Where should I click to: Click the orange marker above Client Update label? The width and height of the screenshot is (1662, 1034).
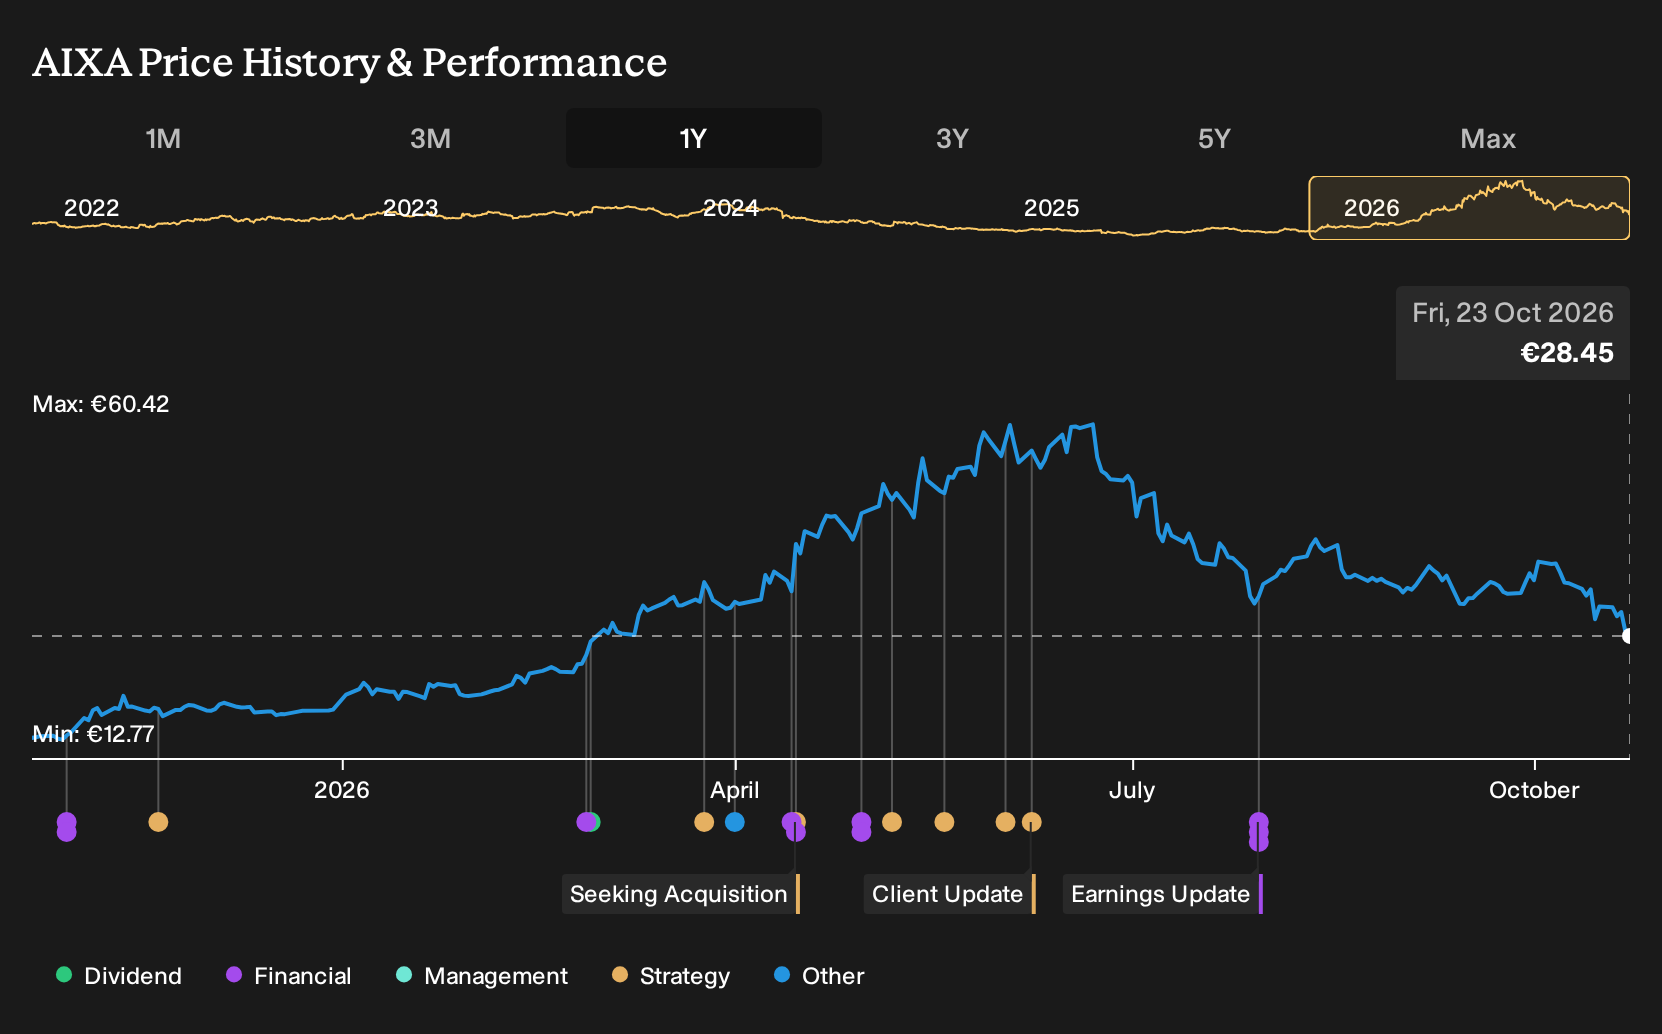pyautogui.click(x=1032, y=822)
